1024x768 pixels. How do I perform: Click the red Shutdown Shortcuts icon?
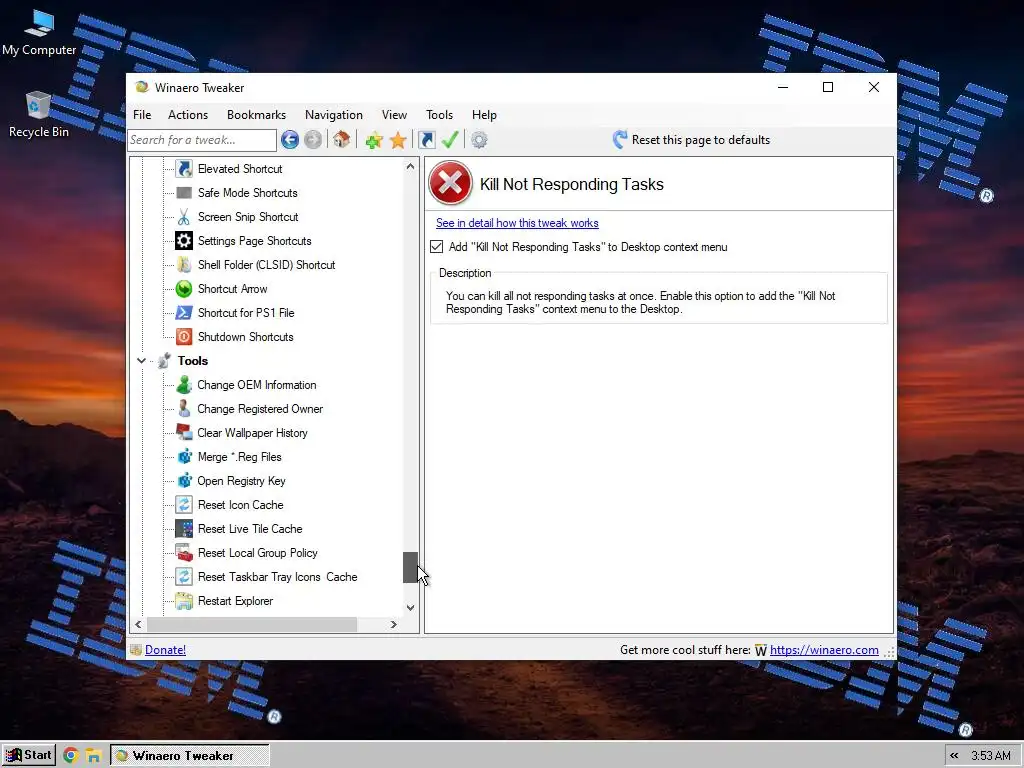point(184,337)
